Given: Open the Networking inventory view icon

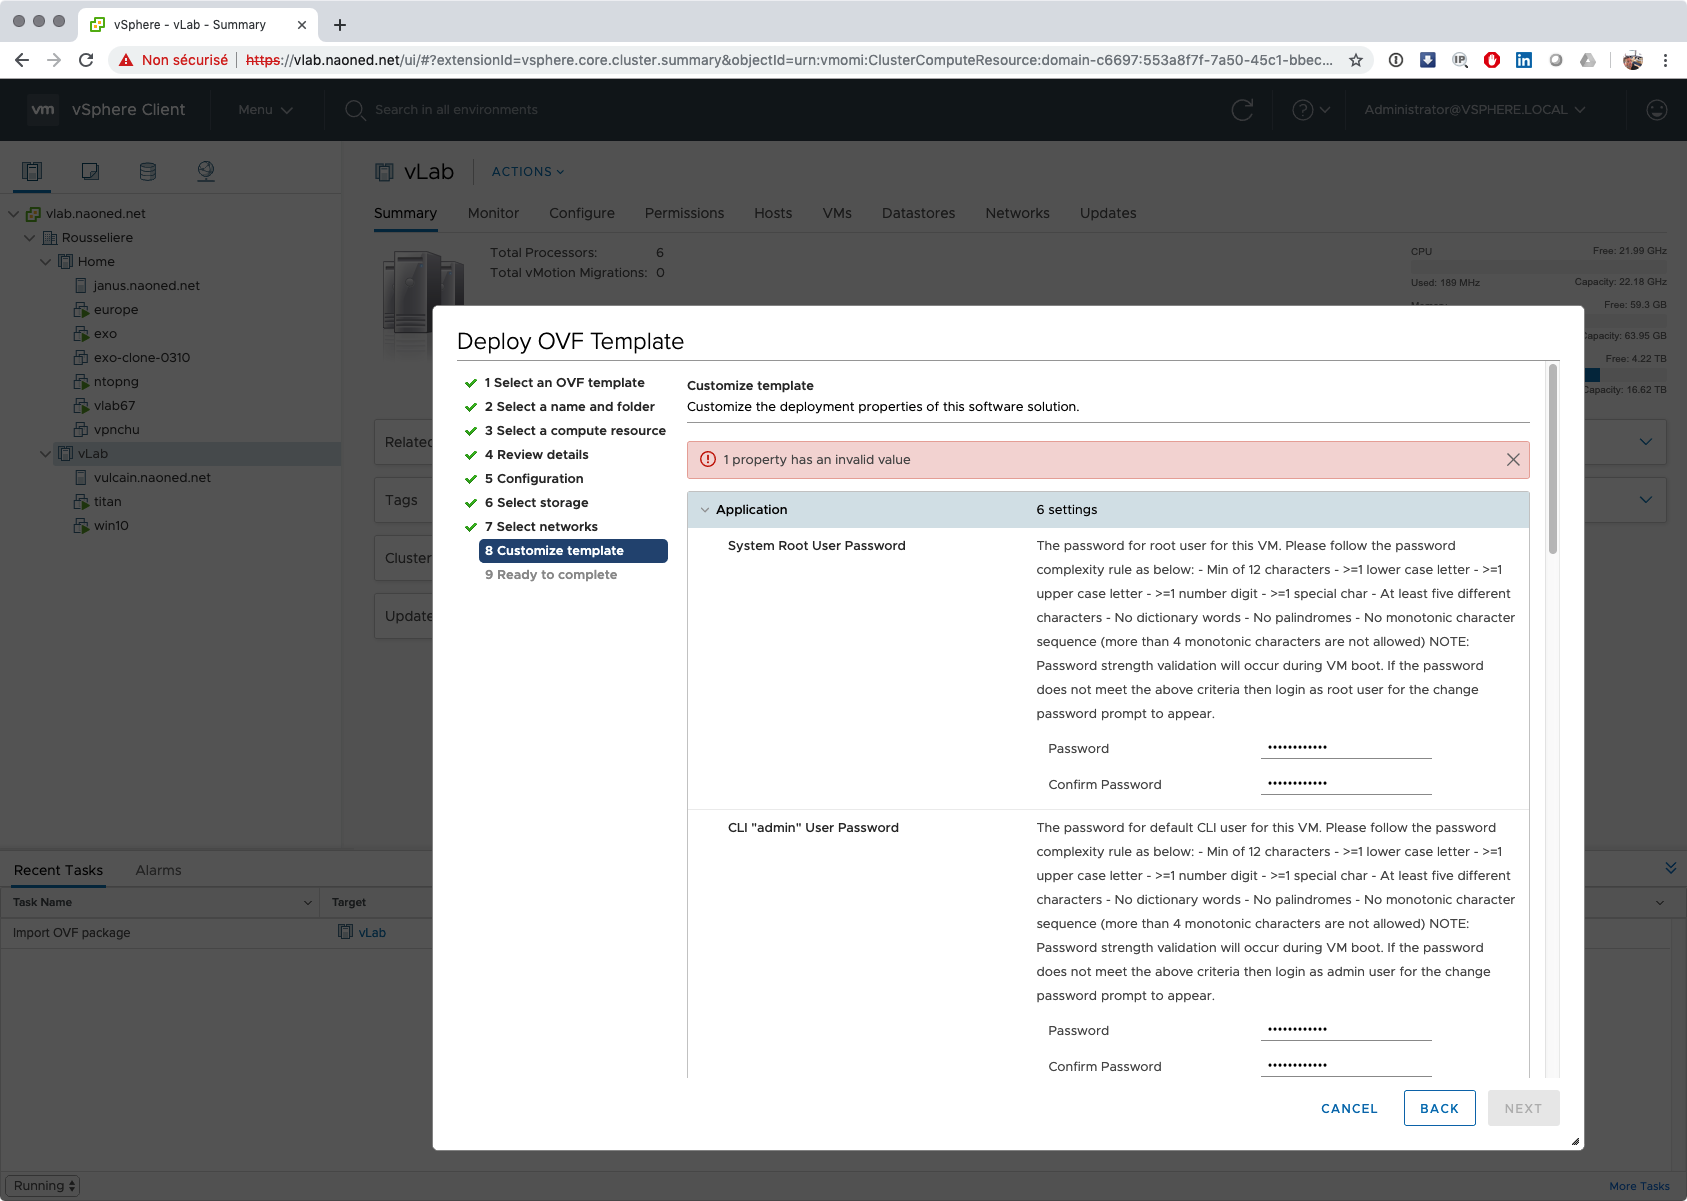Looking at the screenshot, I should click(206, 171).
